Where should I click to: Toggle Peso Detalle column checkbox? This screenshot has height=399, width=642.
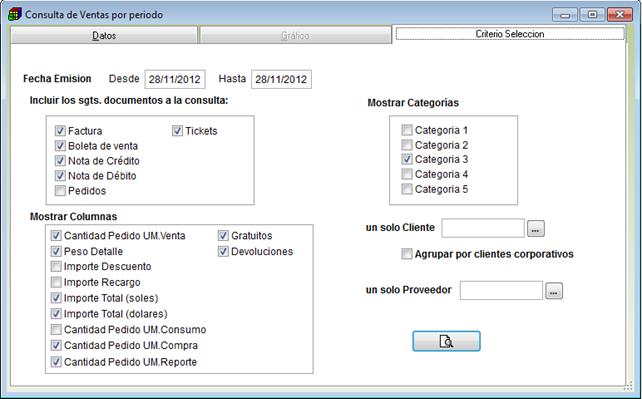pyautogui.click(x=56, y=251)
